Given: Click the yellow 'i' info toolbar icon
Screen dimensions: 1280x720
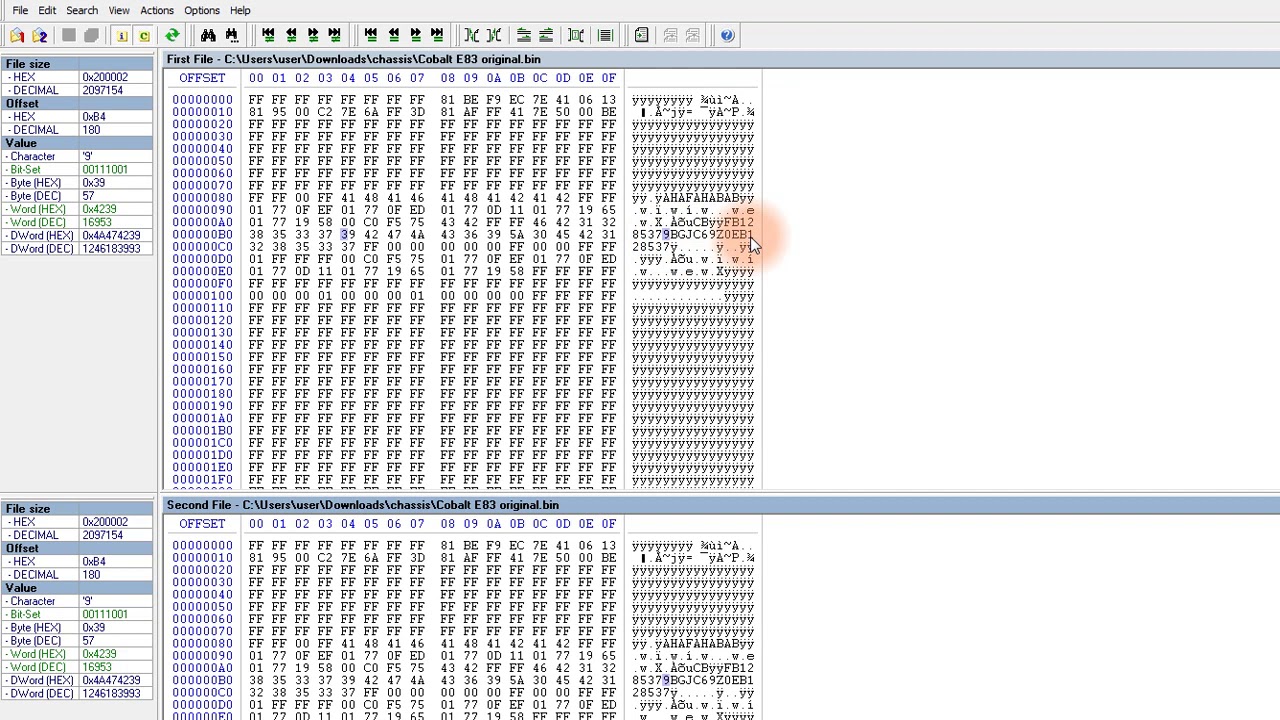Looking at the screenshot, I should (122, 36).
